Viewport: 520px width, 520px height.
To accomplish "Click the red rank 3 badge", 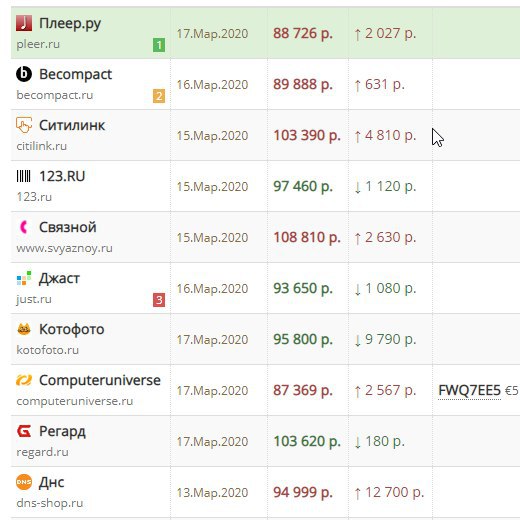I will [x=159, y=300].
